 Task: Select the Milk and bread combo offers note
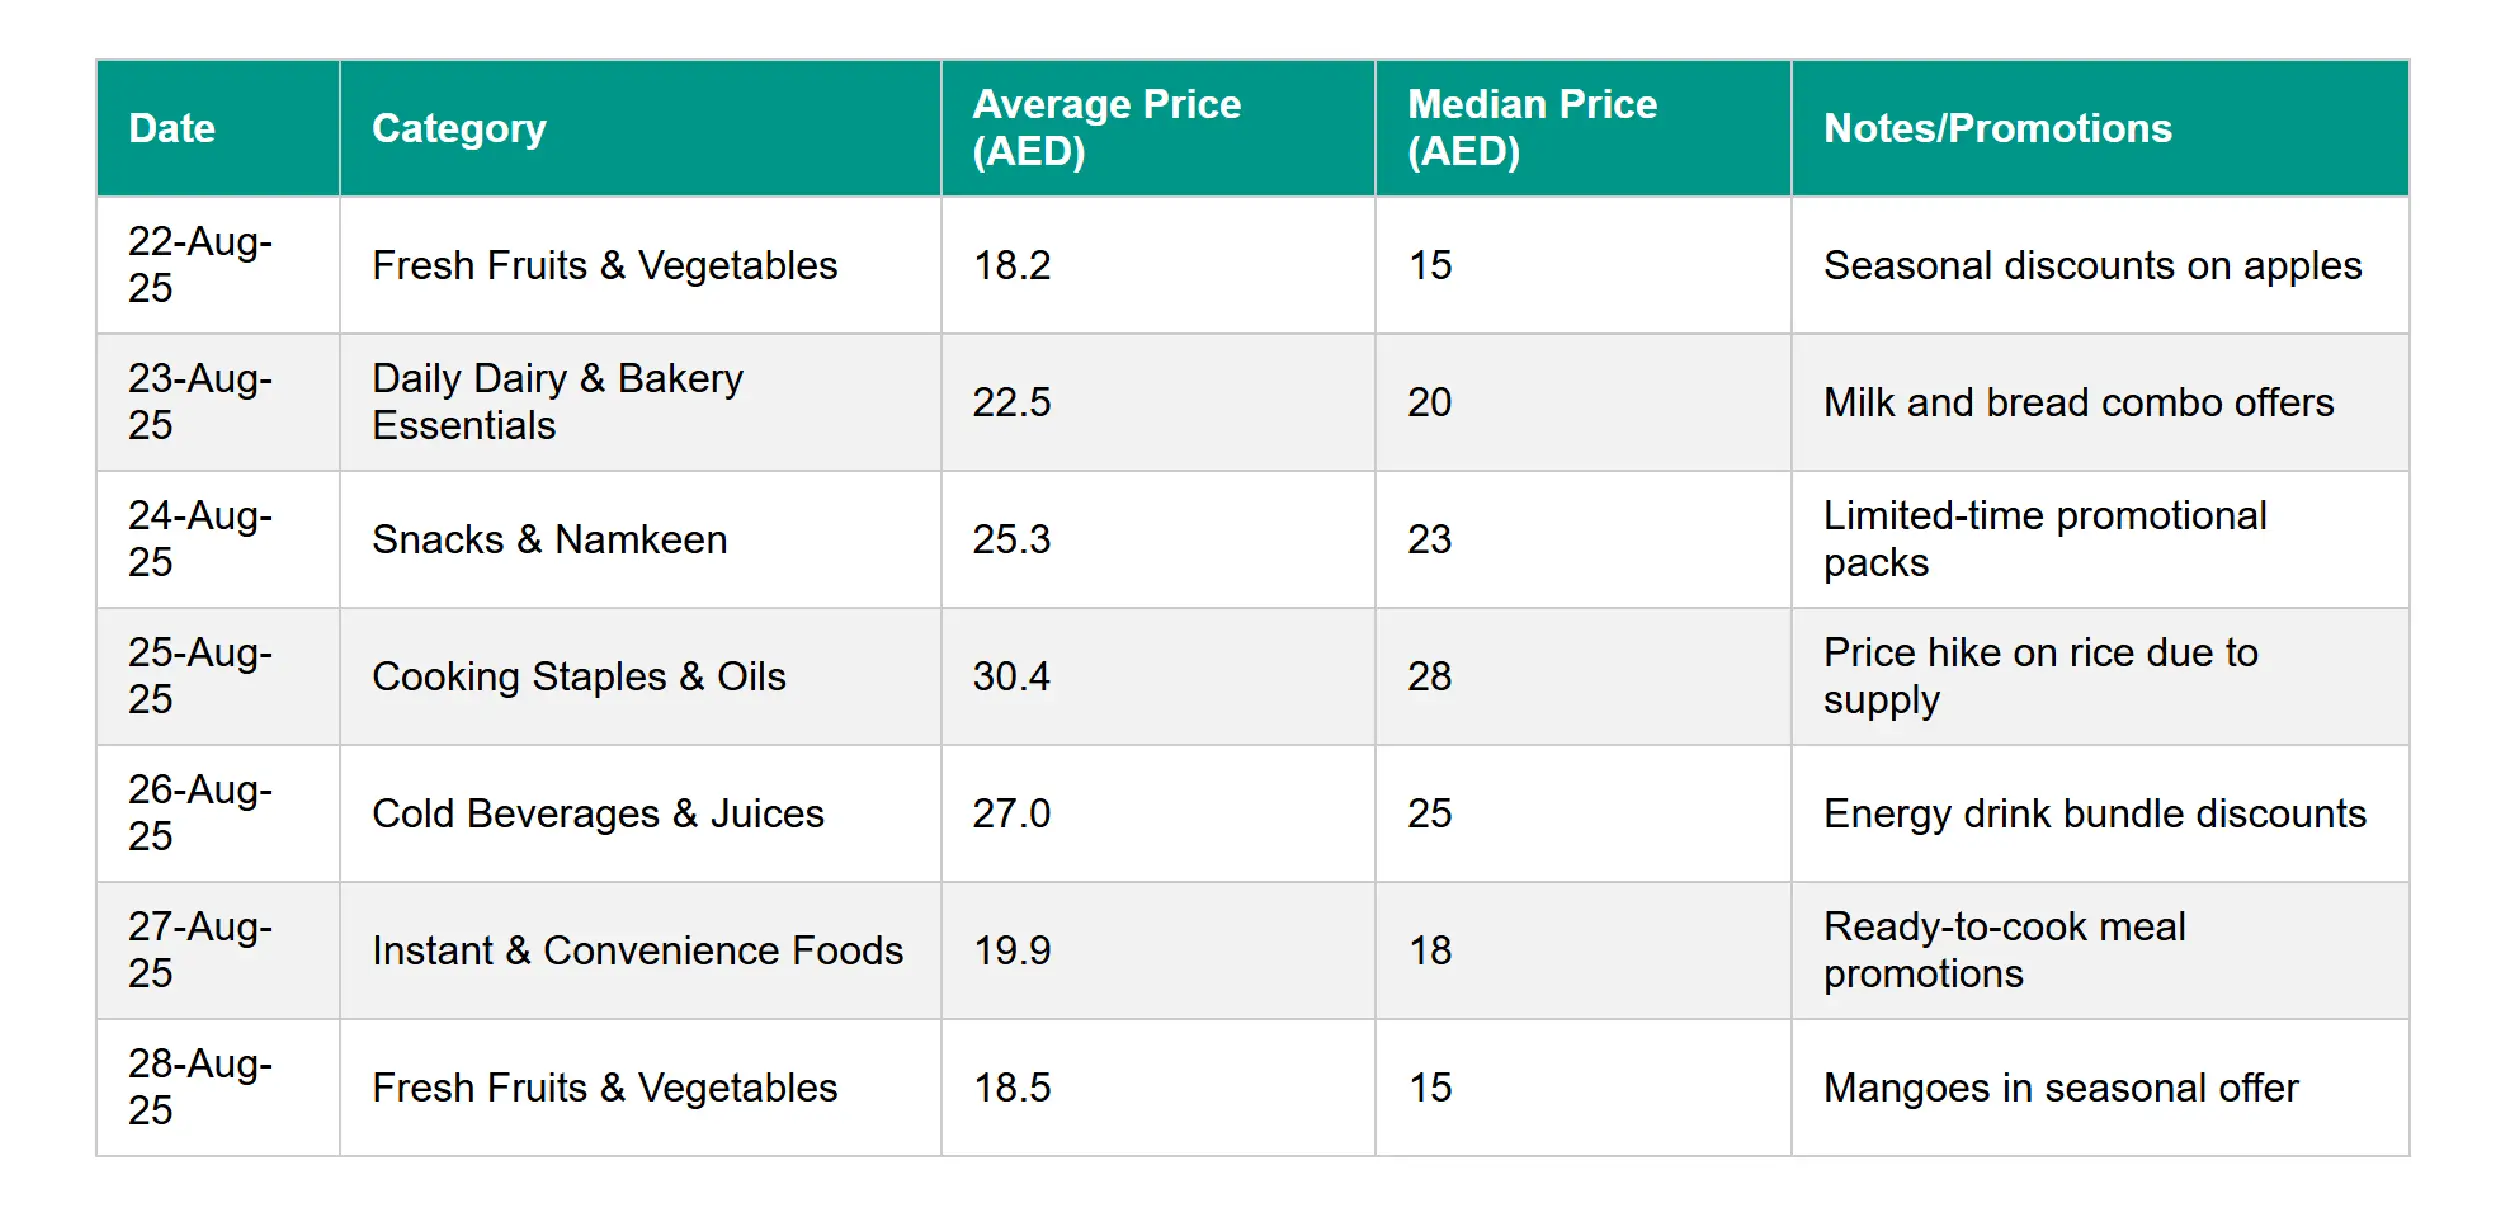2078,402
